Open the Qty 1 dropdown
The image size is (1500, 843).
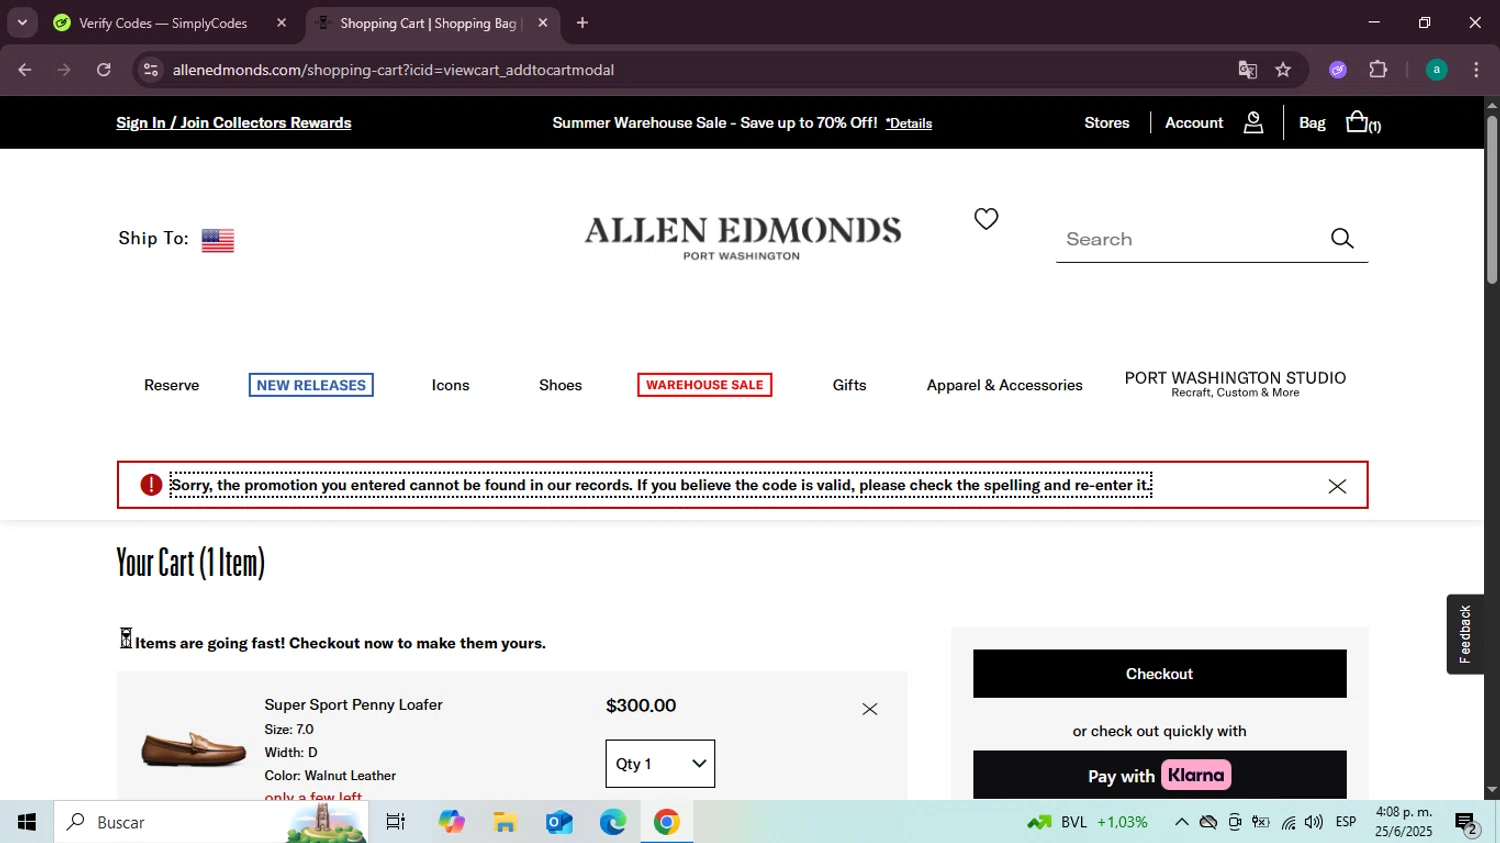(x=660, y=764)
